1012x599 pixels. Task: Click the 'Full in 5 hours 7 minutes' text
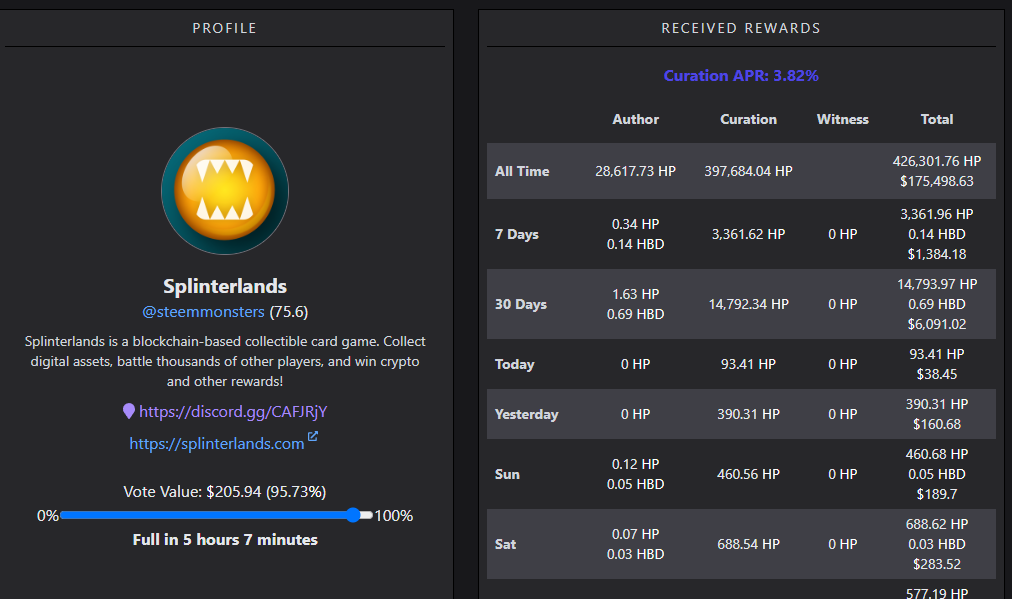(x=225, y=540)
